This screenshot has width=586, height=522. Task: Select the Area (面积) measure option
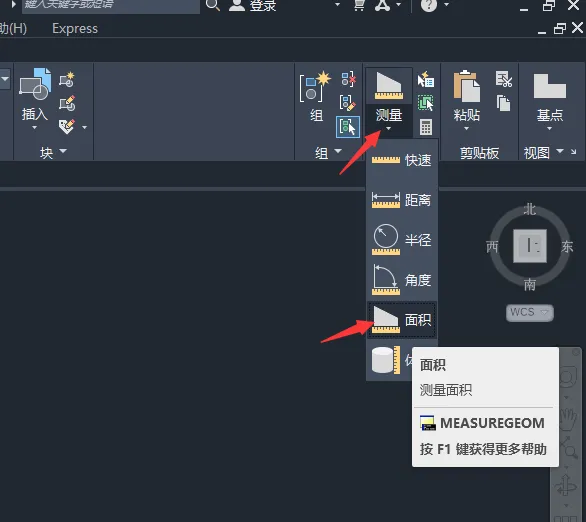pos(402,320)
